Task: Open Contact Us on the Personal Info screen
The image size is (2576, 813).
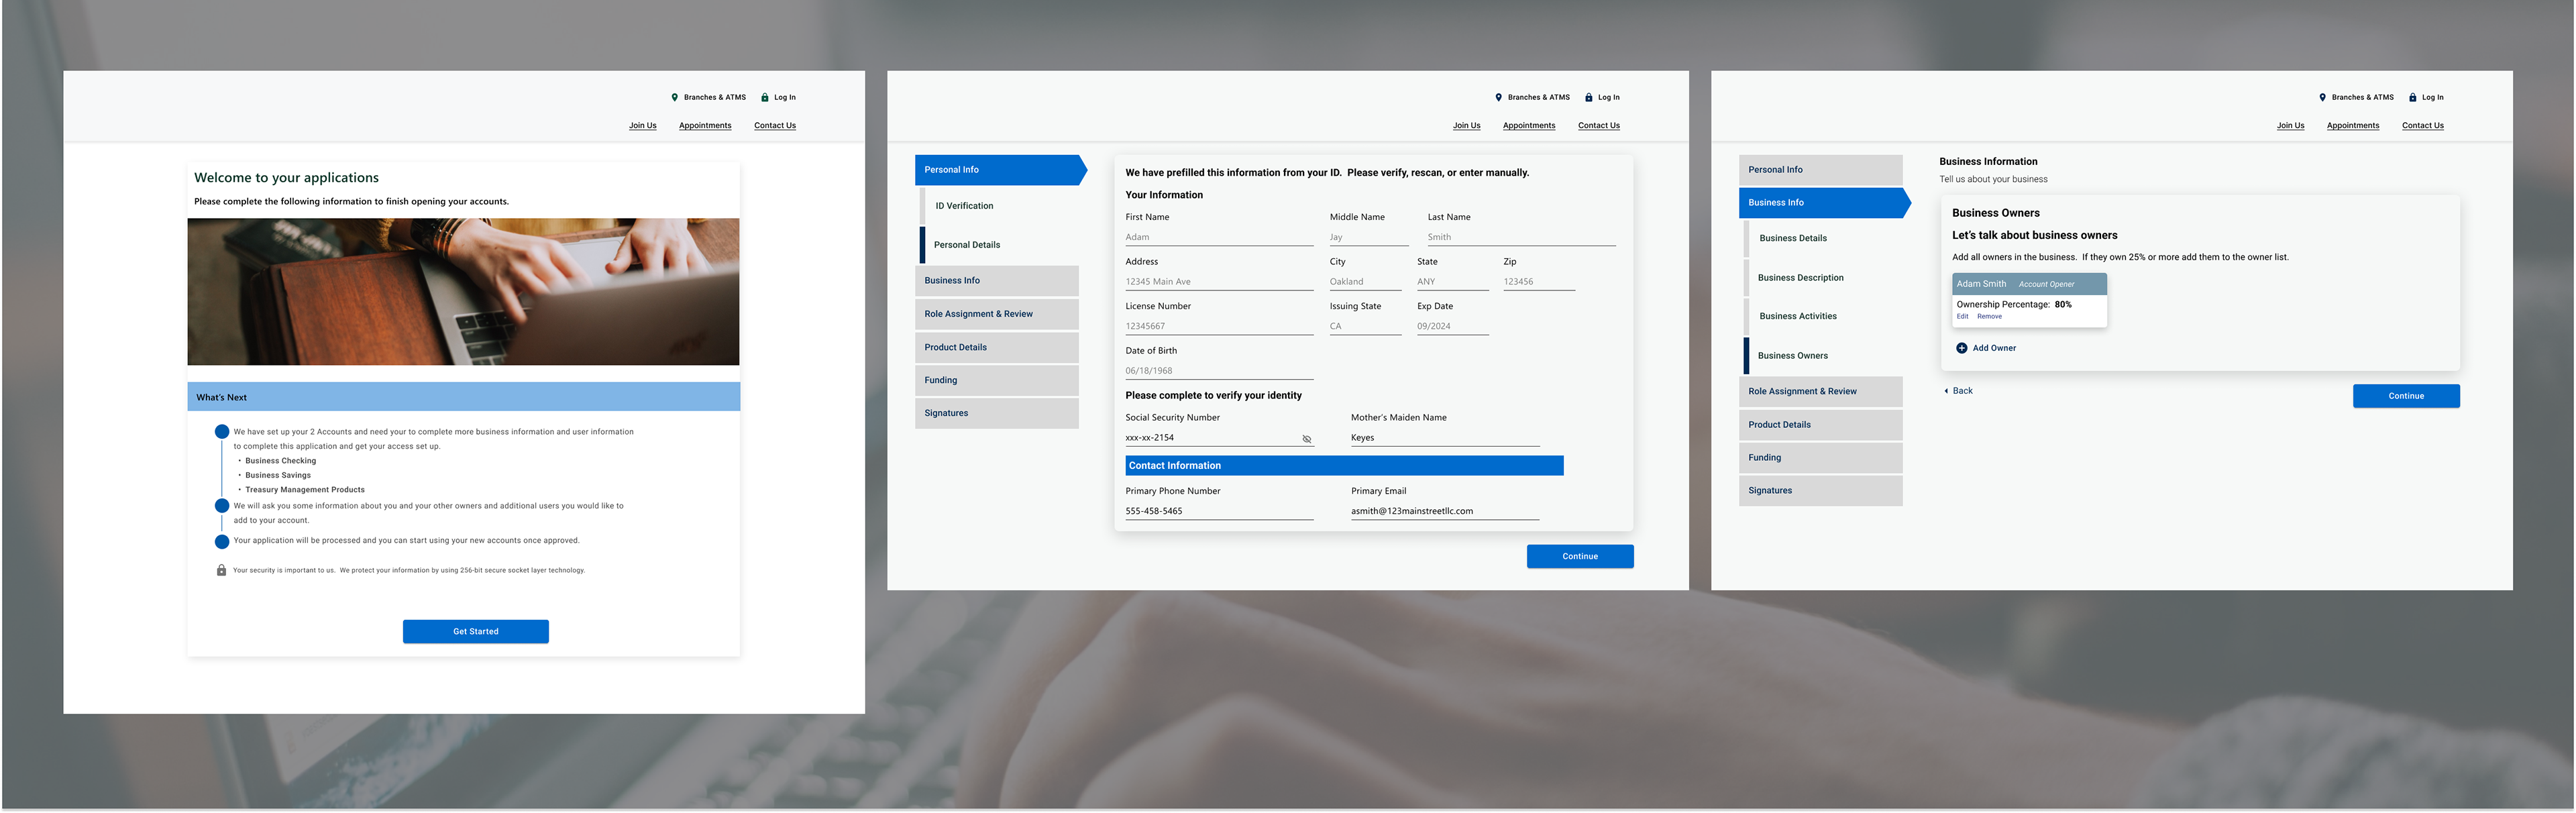Action: tap(1599, 125)
